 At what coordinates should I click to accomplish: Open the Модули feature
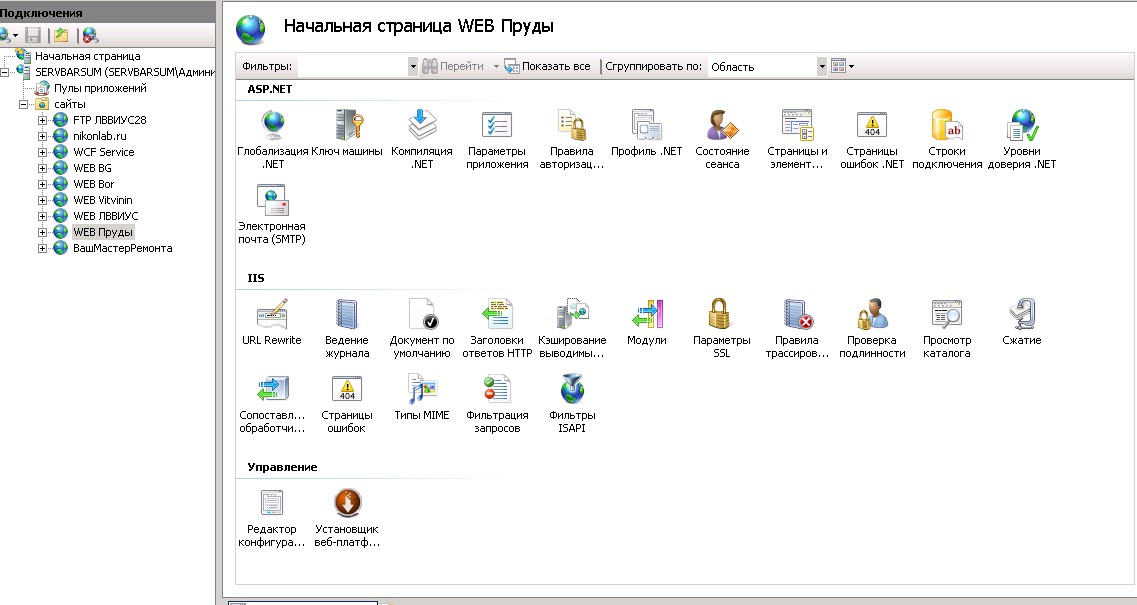pyautogui.click(x=647, y=322)
